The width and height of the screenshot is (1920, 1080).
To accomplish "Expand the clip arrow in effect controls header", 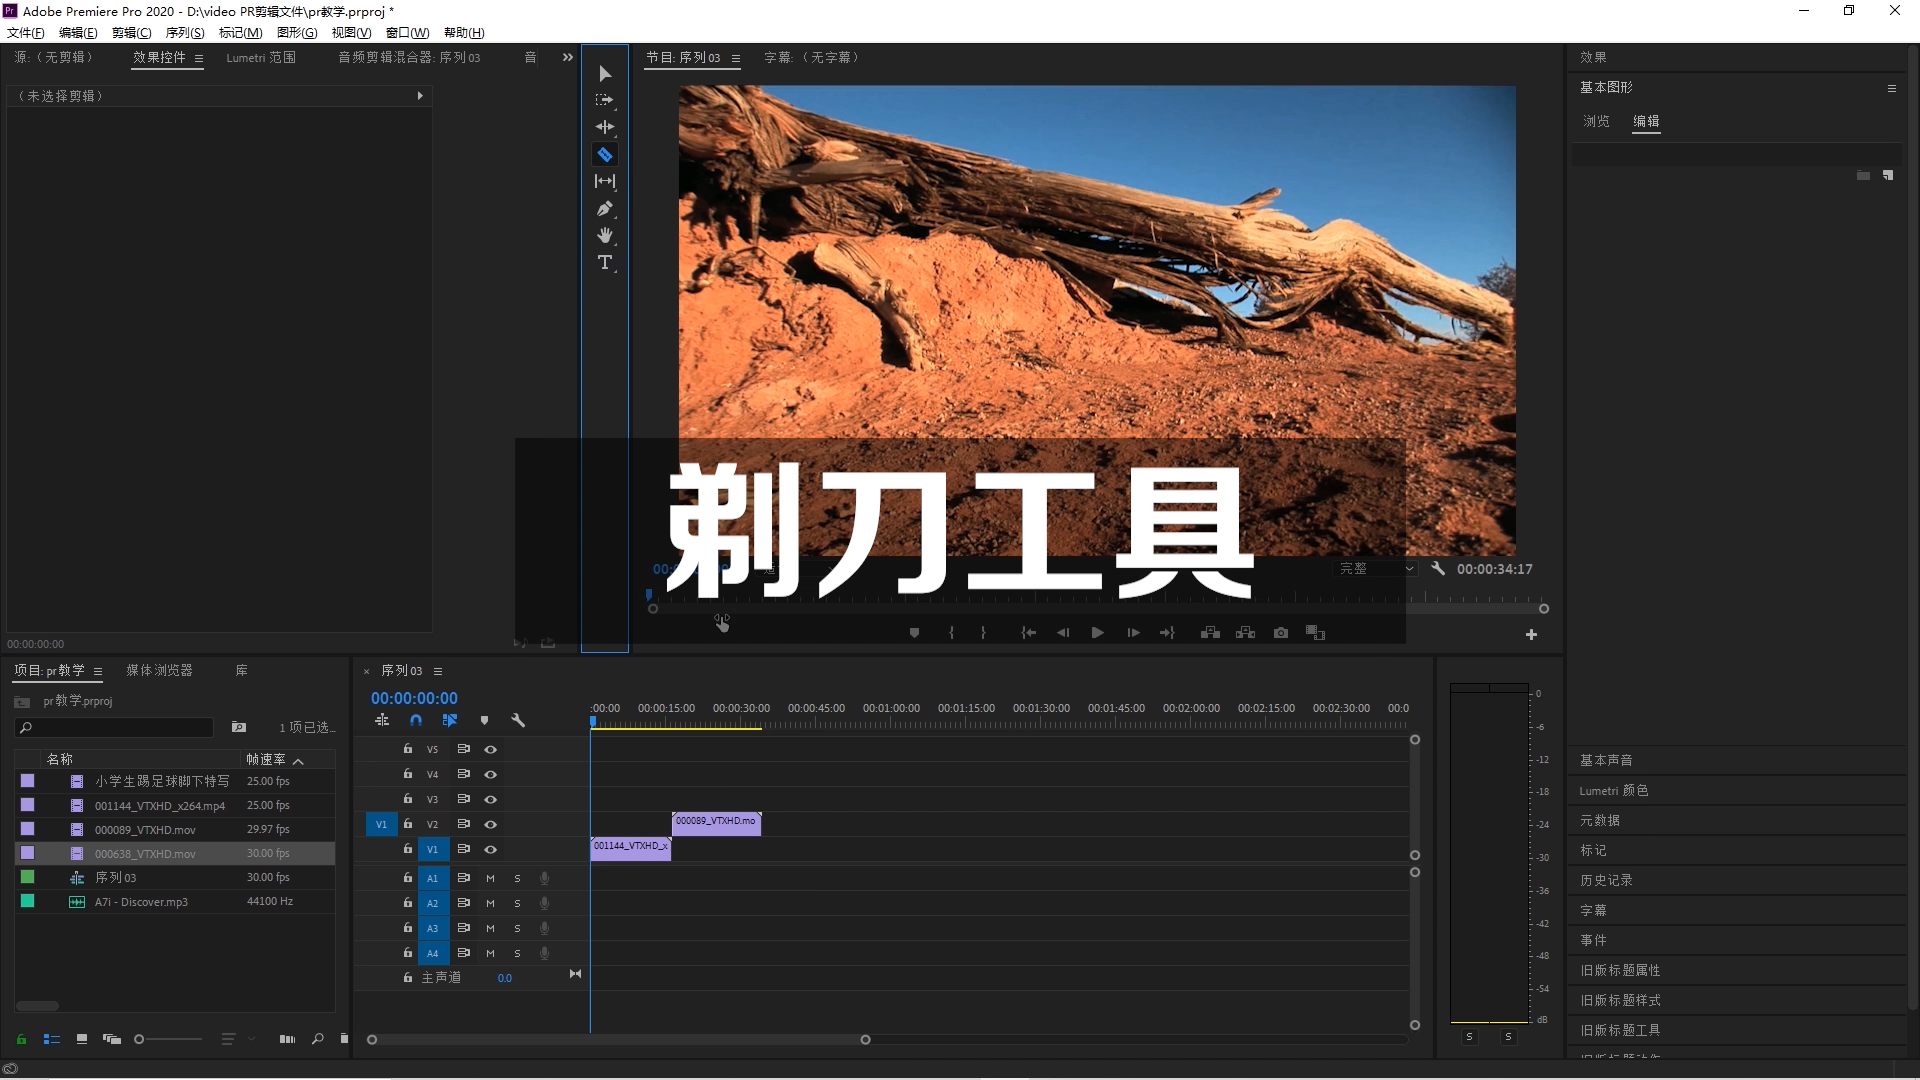I will click(420, 96).
